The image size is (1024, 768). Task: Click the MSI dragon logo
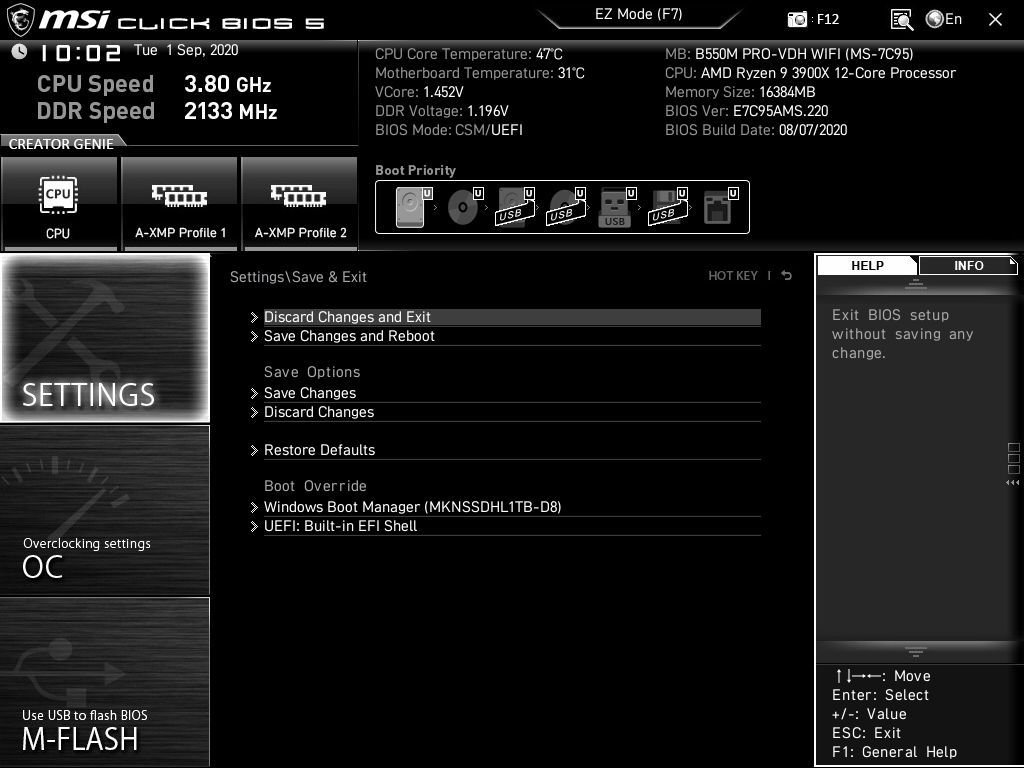coord(20,20)
